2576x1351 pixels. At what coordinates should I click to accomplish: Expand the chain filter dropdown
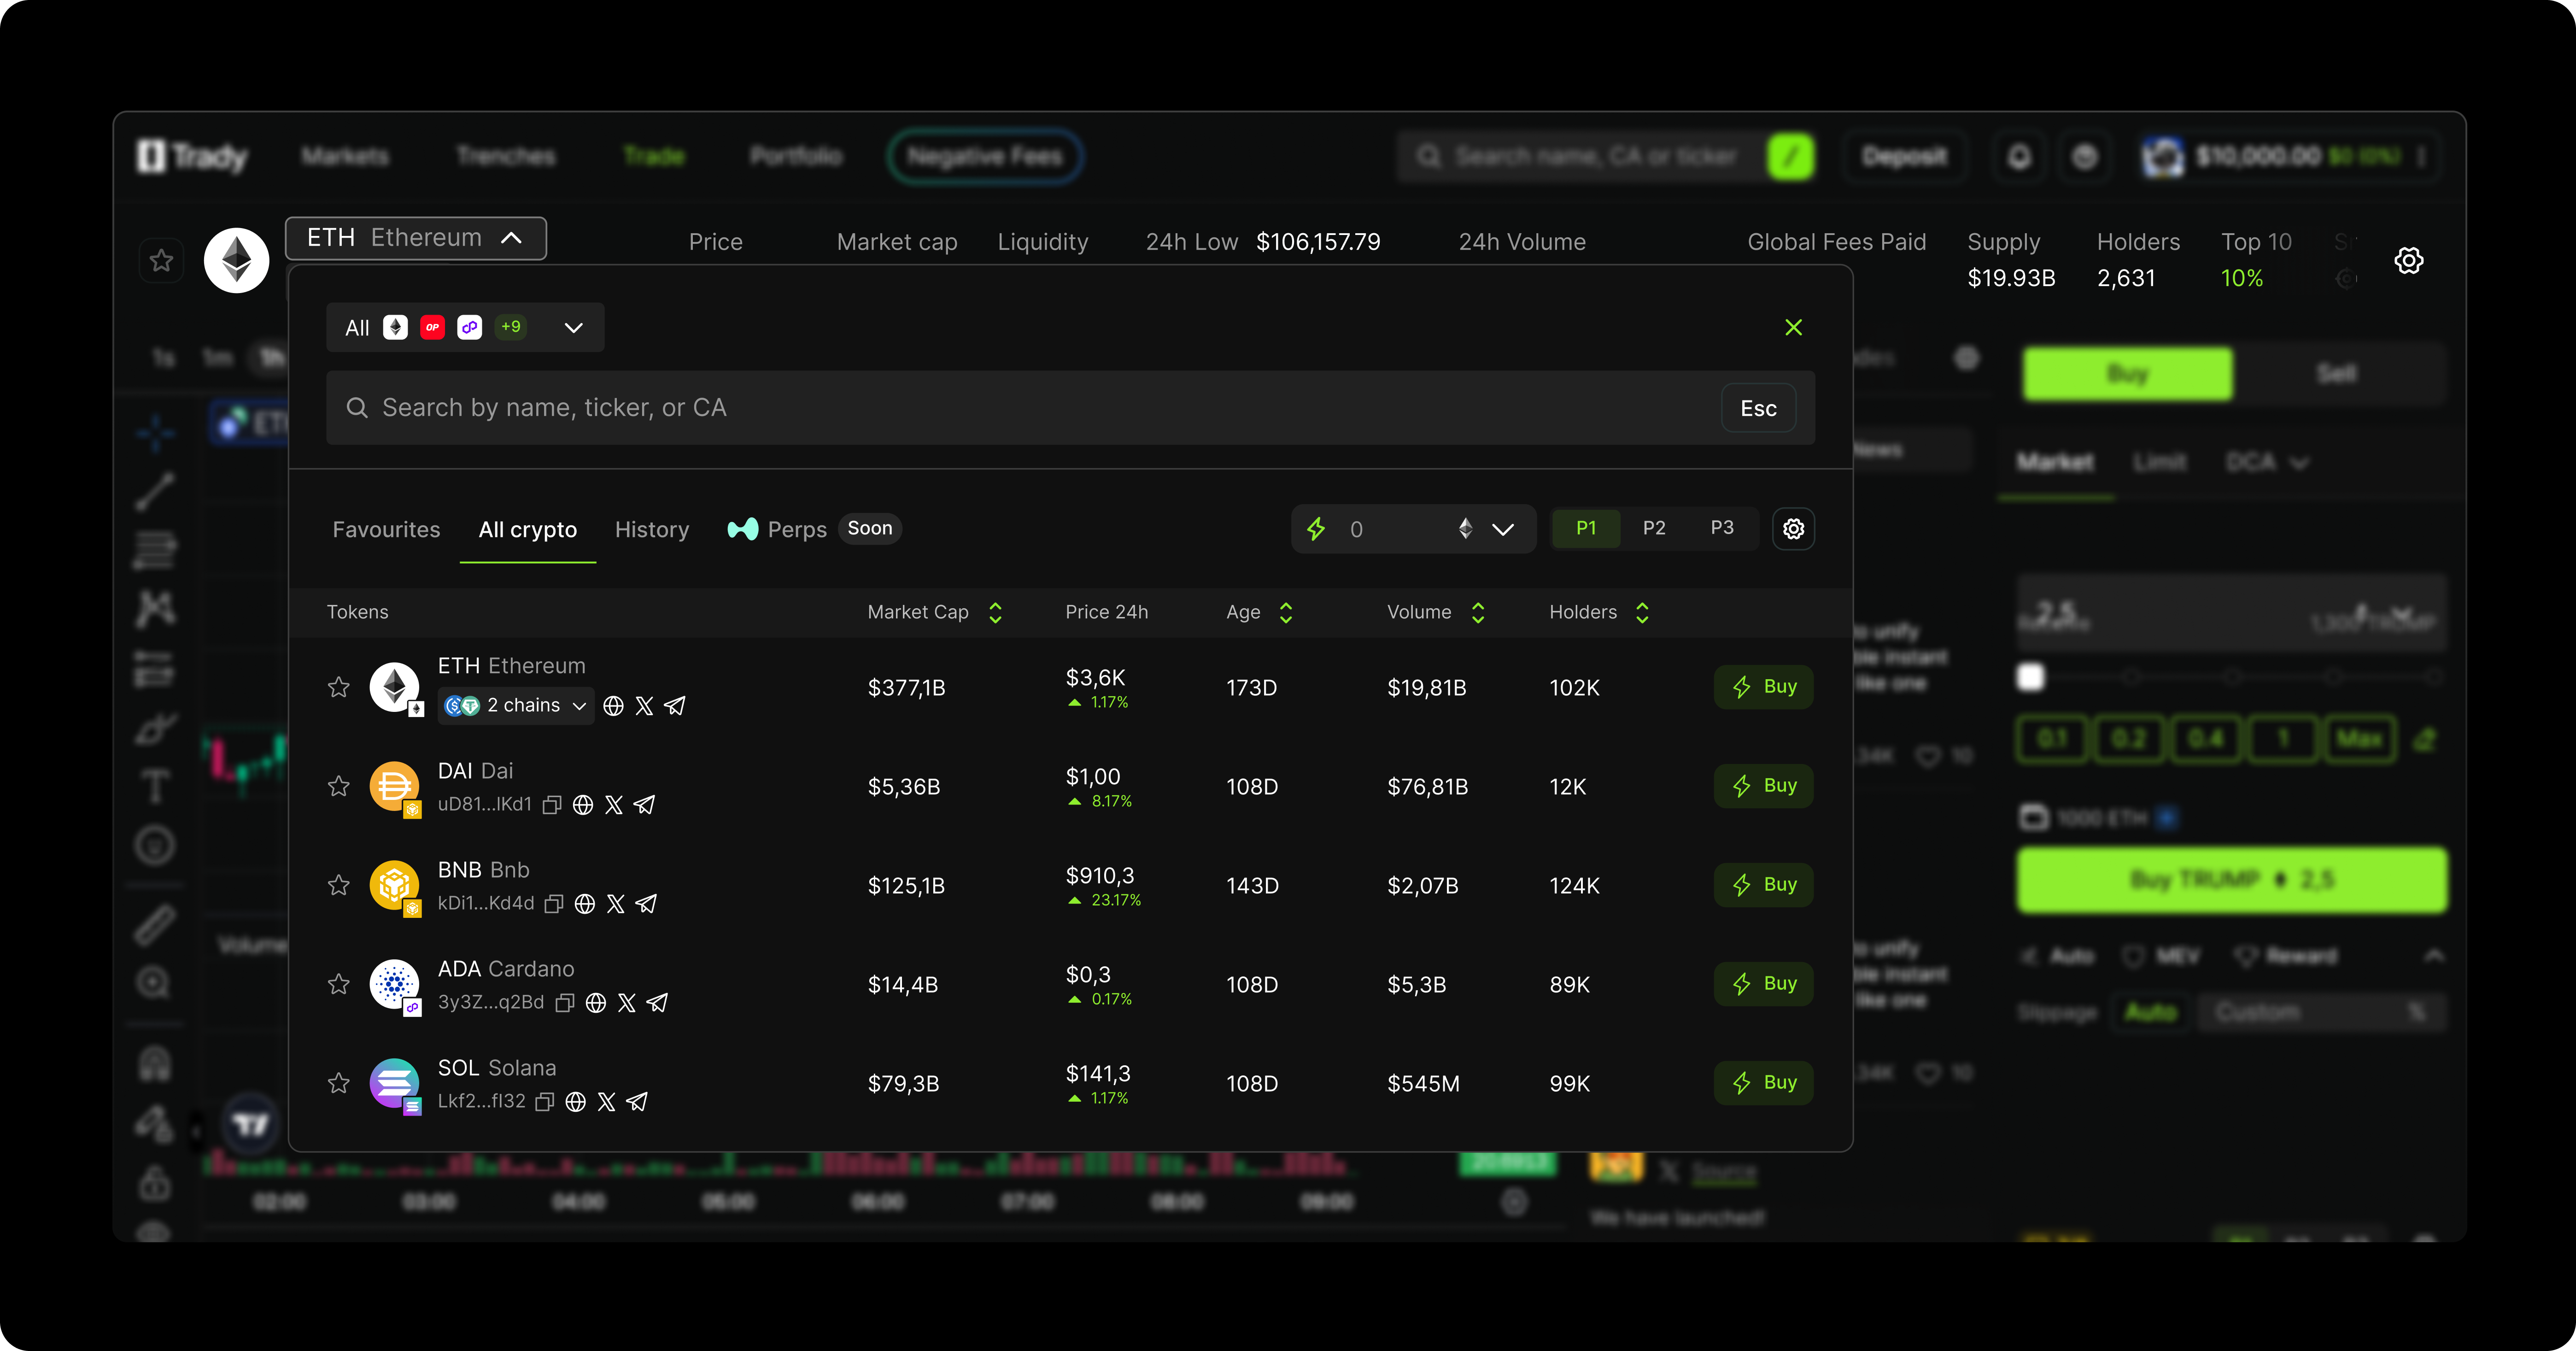coord(572,327)
